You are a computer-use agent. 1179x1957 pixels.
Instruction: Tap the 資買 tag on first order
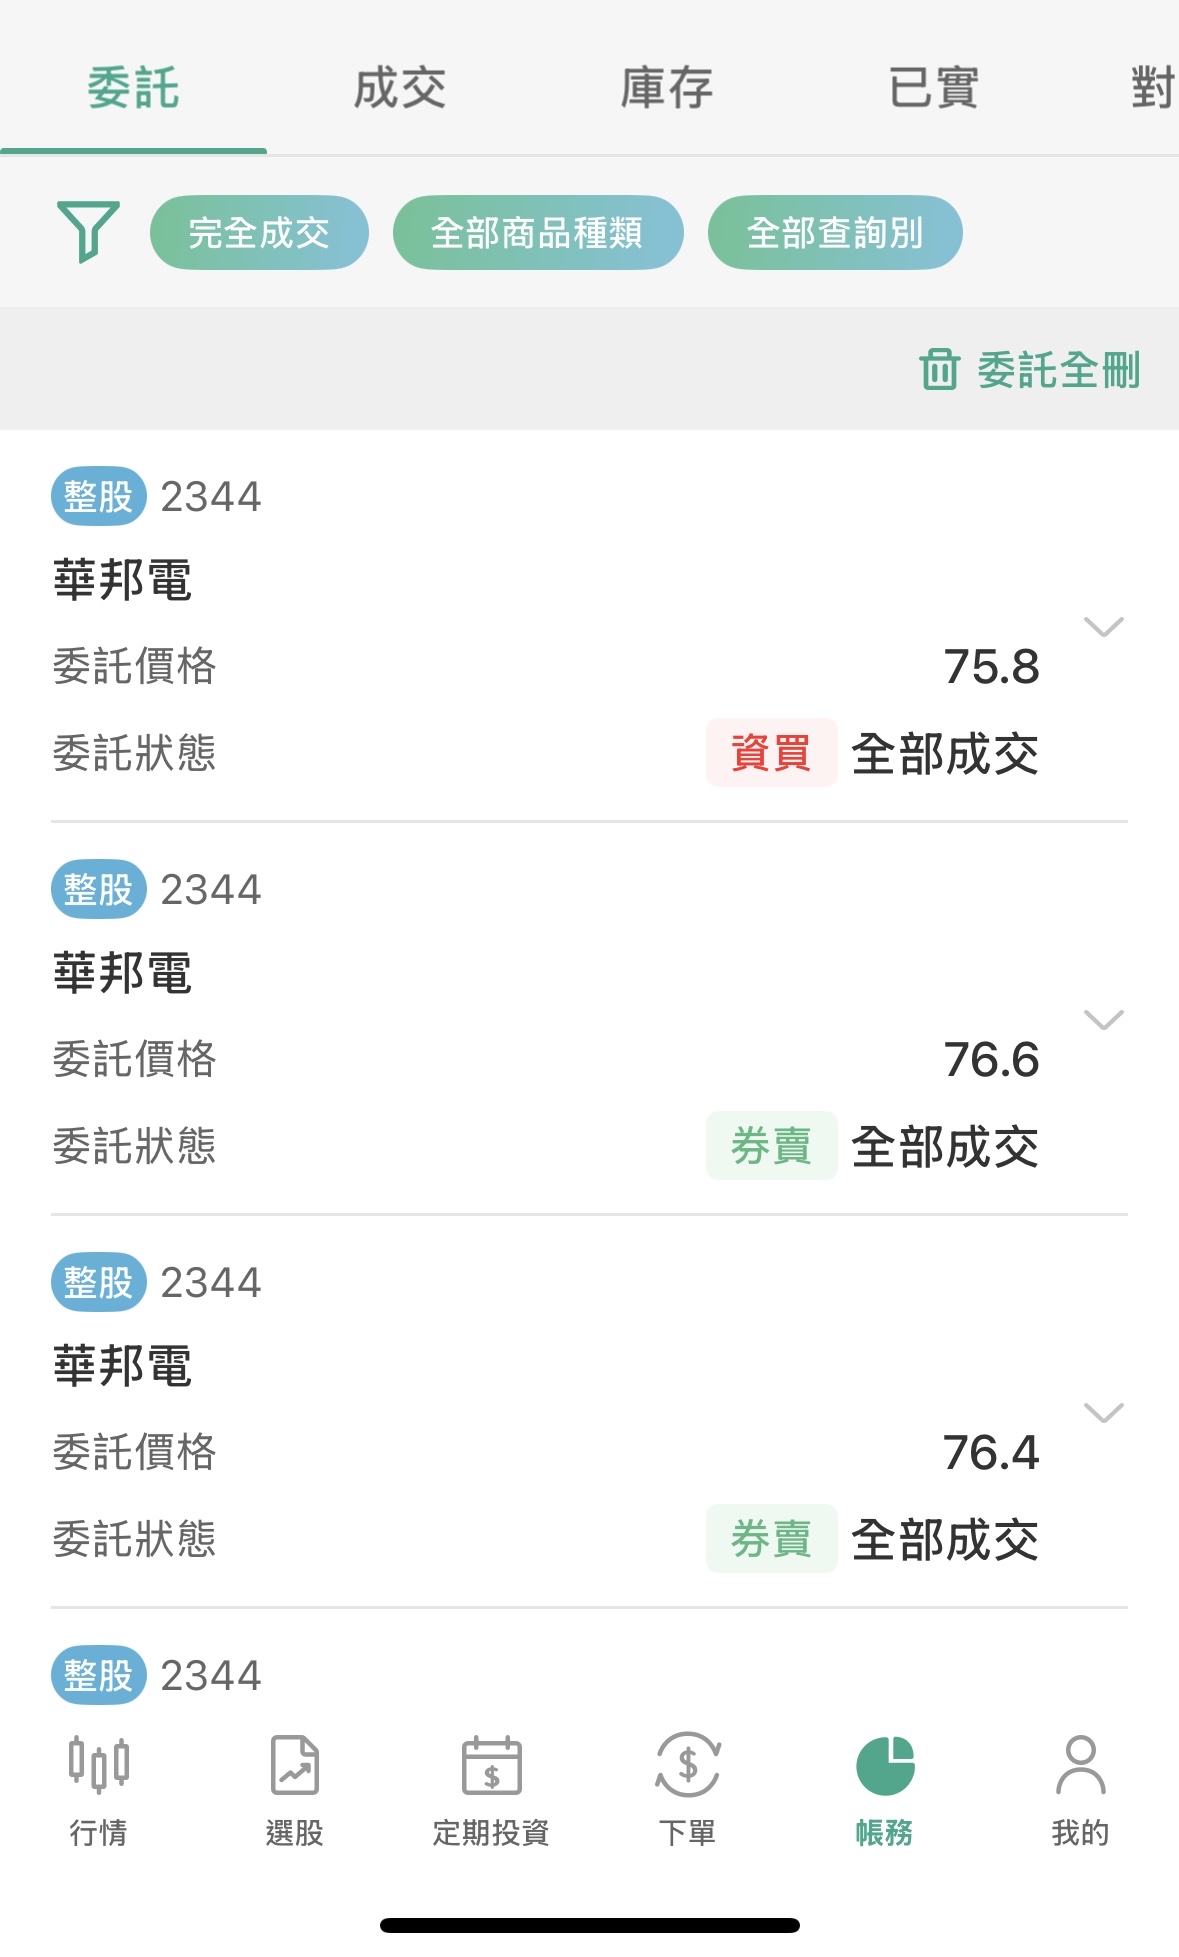point(771,753)
